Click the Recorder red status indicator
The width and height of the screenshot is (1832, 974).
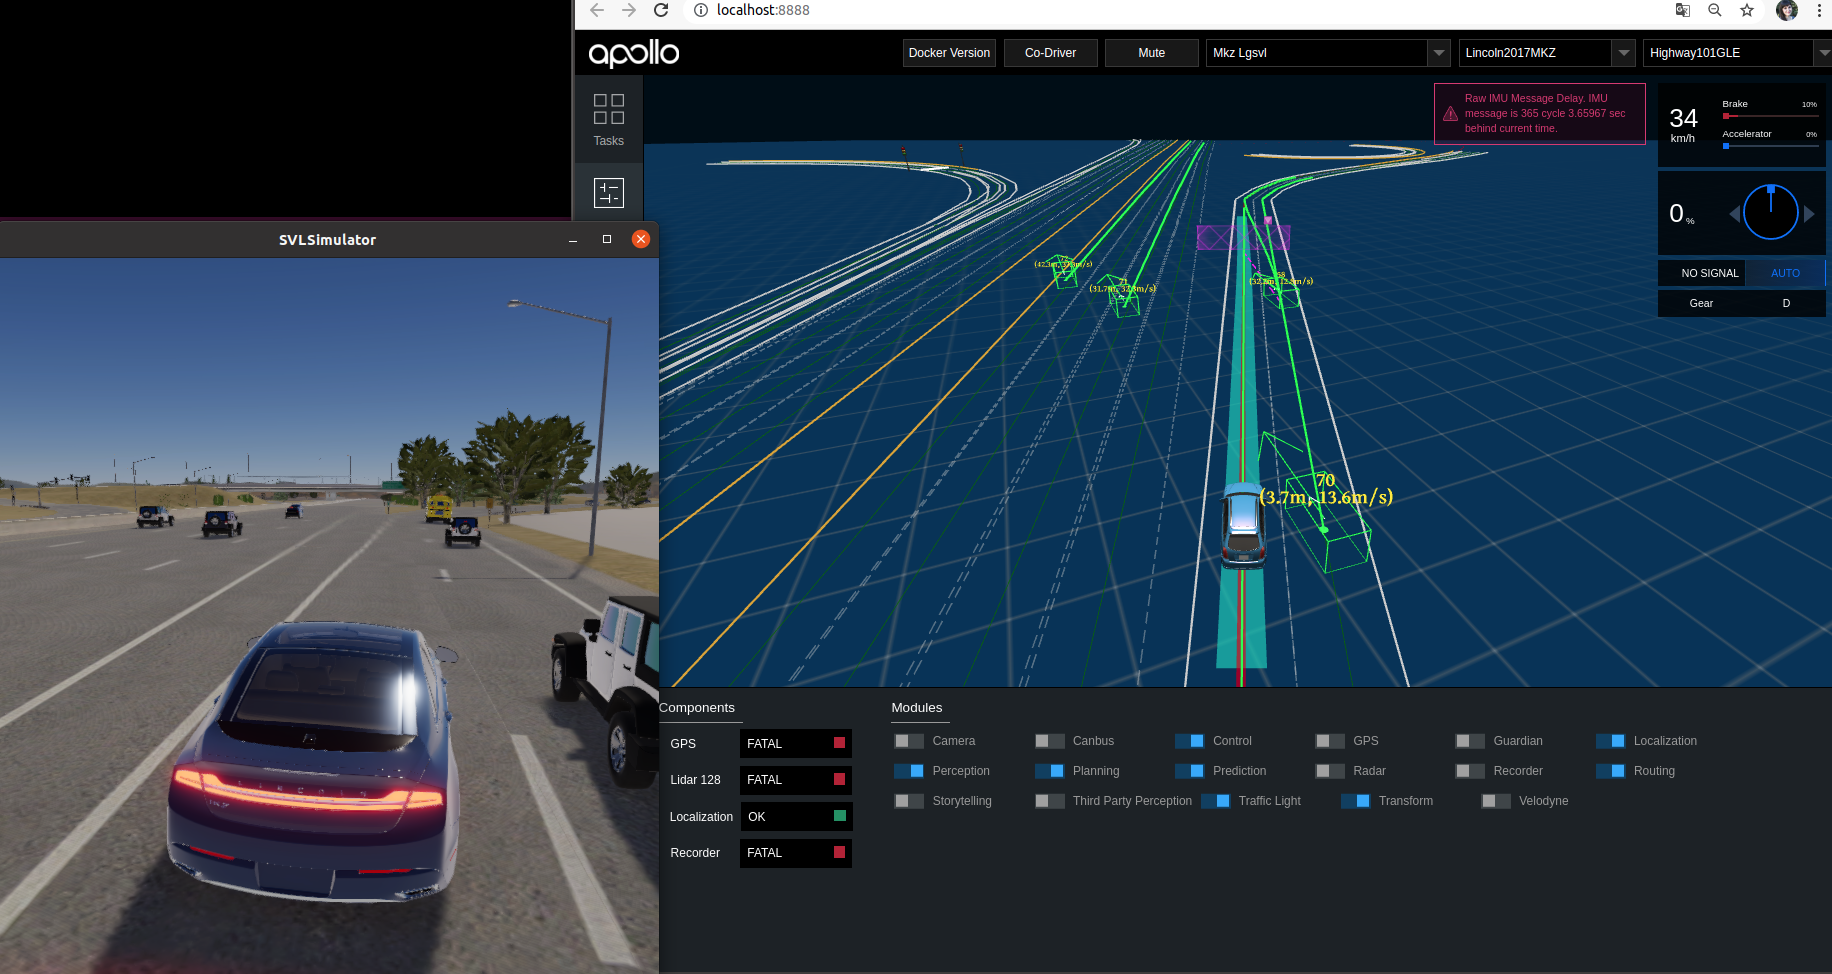pyautogui.click(x=839, y=852)
